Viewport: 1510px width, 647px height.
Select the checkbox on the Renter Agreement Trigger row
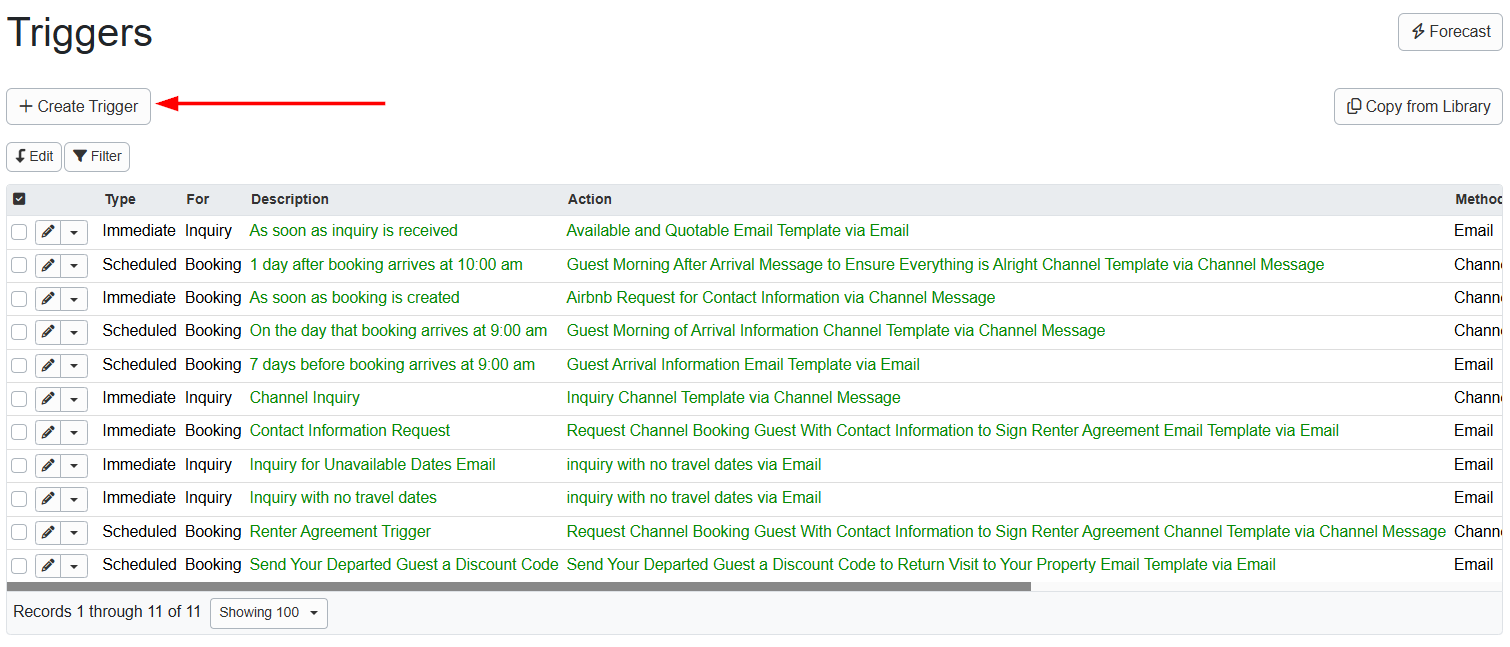(18, 531)
